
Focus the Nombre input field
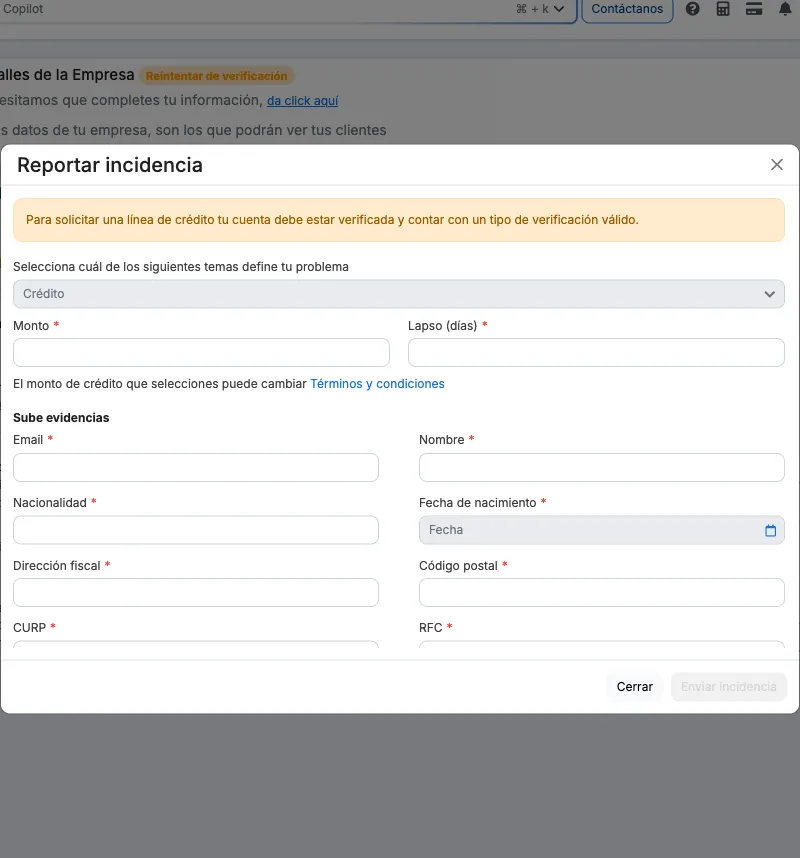pos(602,467)
